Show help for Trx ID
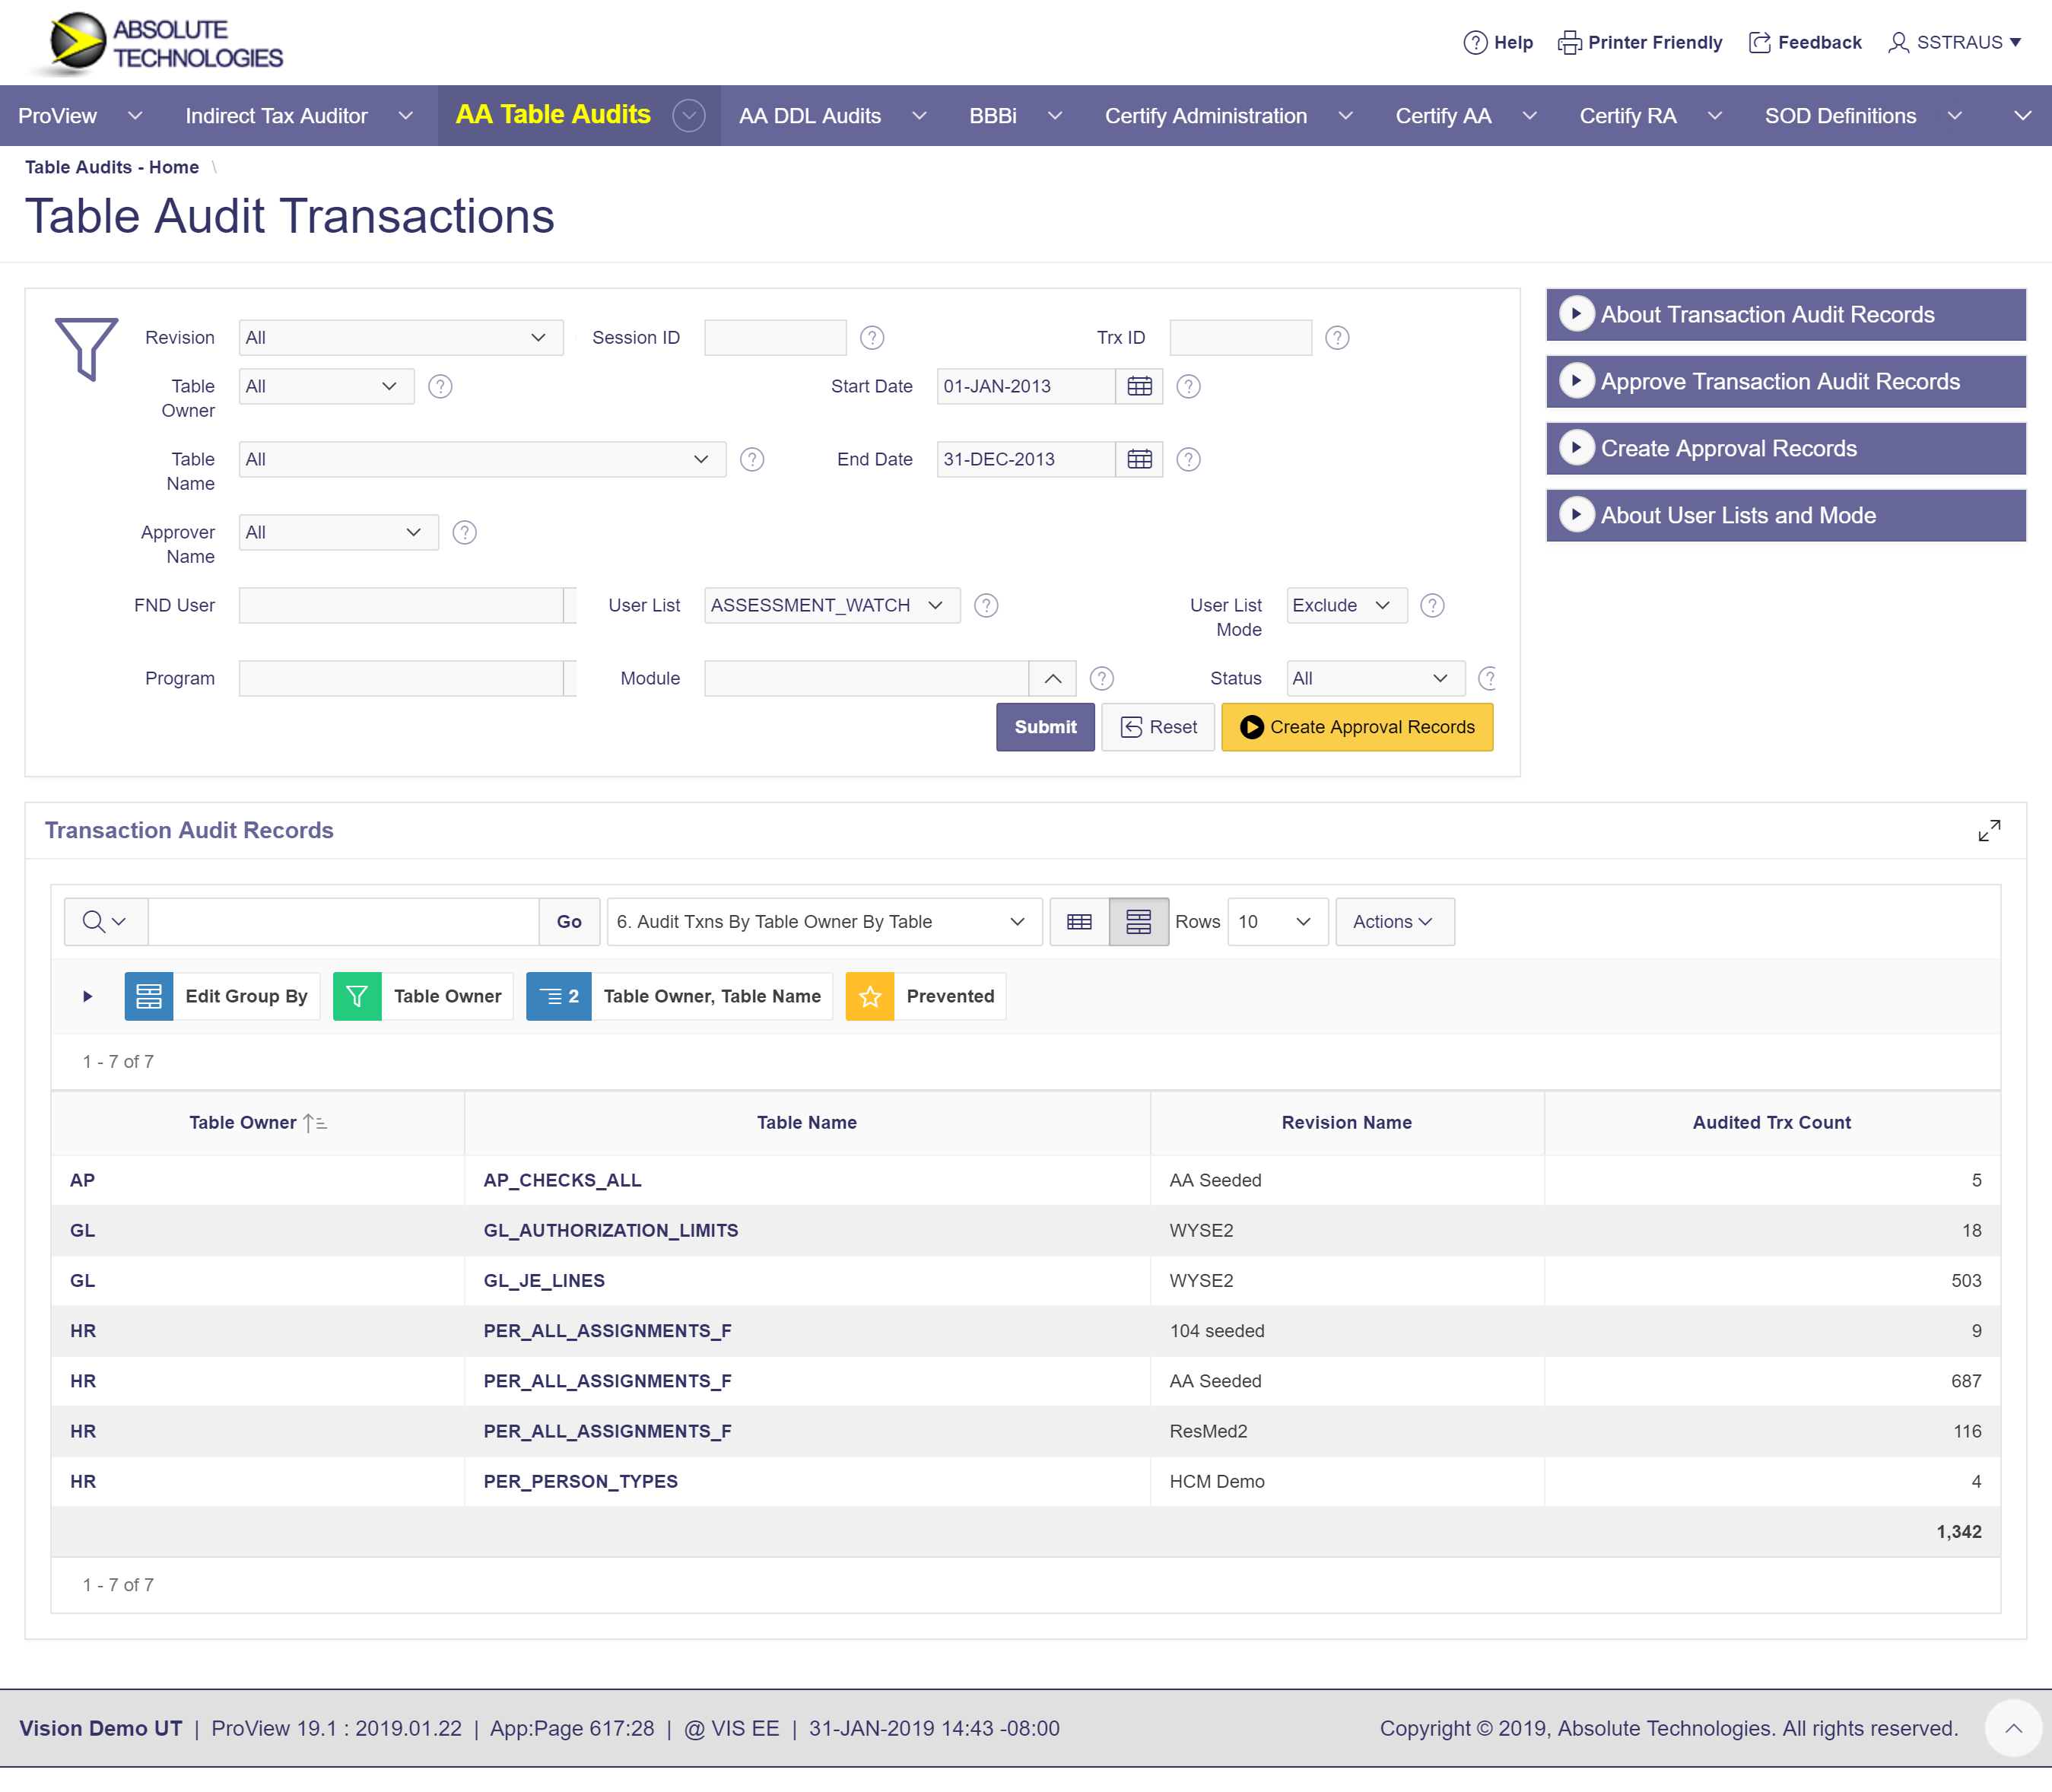Screen dimensions: 2052x1792 click(1337, 338)
